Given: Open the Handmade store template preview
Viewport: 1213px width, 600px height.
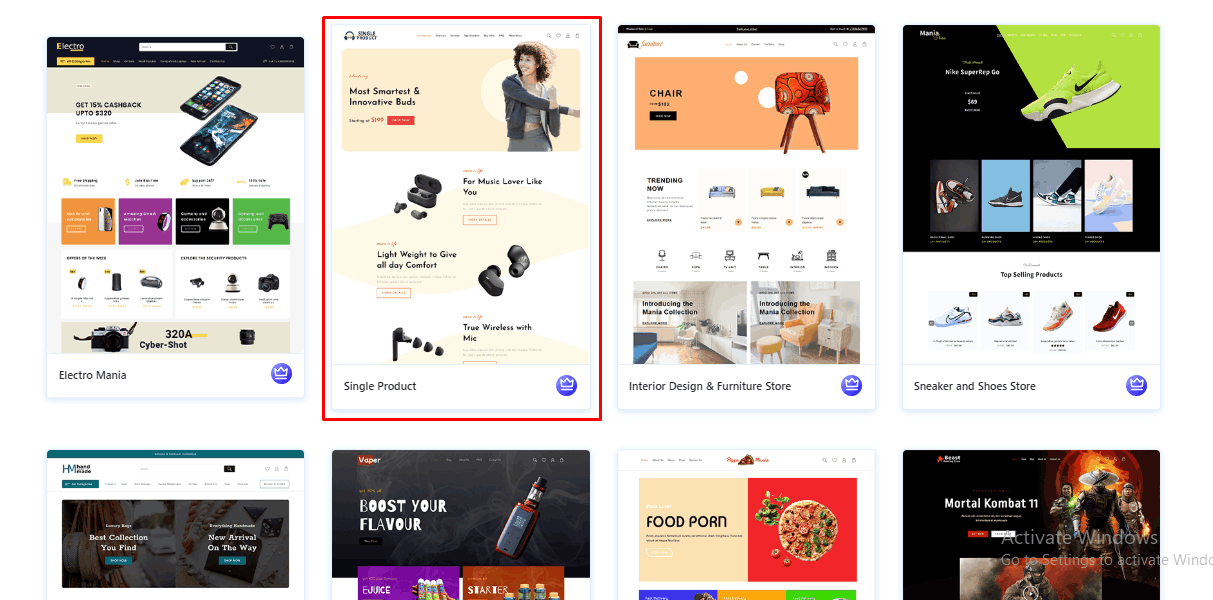Looking at the screenshot, I should [175, 525].
